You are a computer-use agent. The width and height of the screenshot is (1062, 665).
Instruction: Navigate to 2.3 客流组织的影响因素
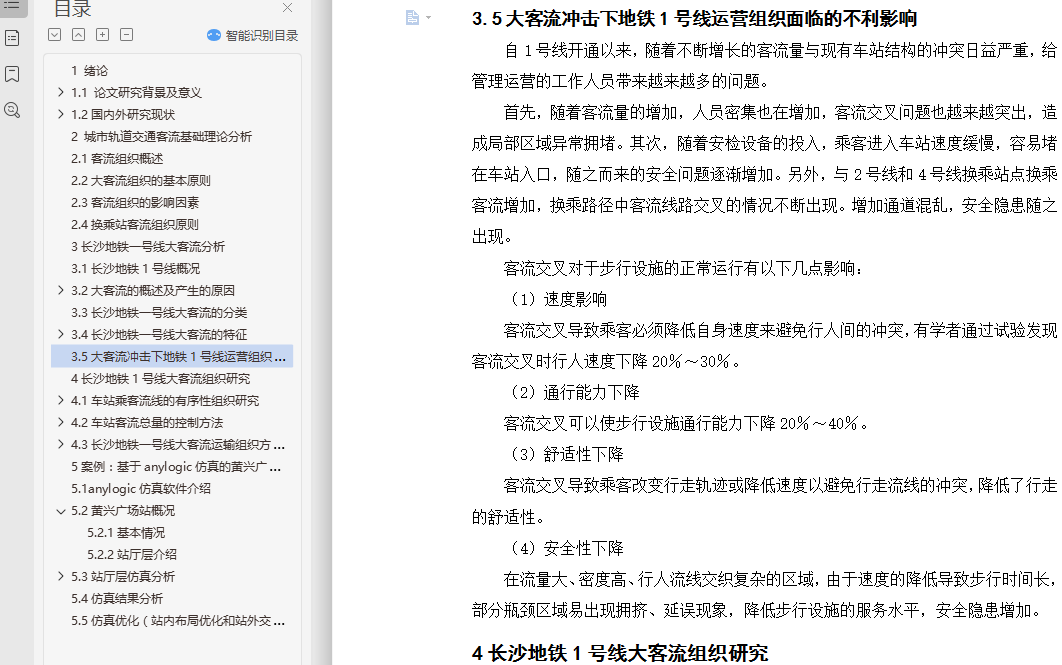point(135,202)
